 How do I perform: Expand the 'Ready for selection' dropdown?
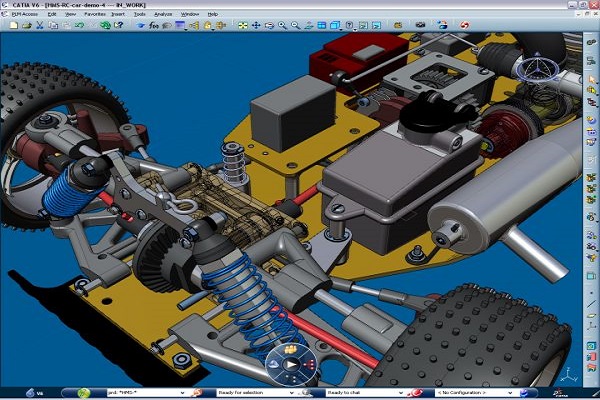coord(291,393)
